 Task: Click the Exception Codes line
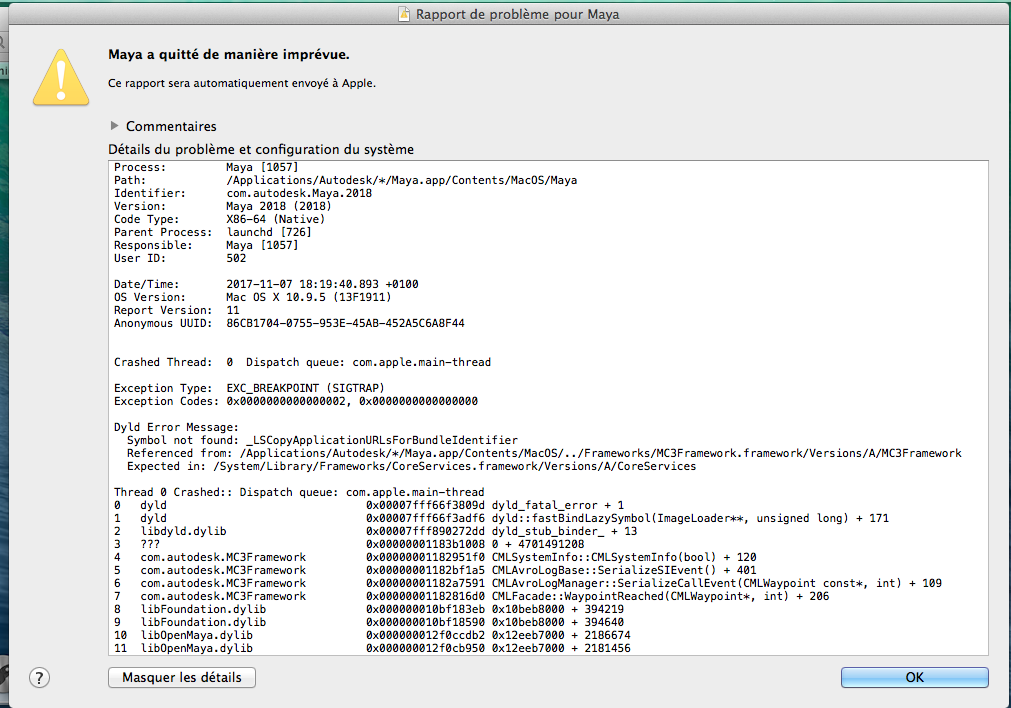[x=296, y=401]
